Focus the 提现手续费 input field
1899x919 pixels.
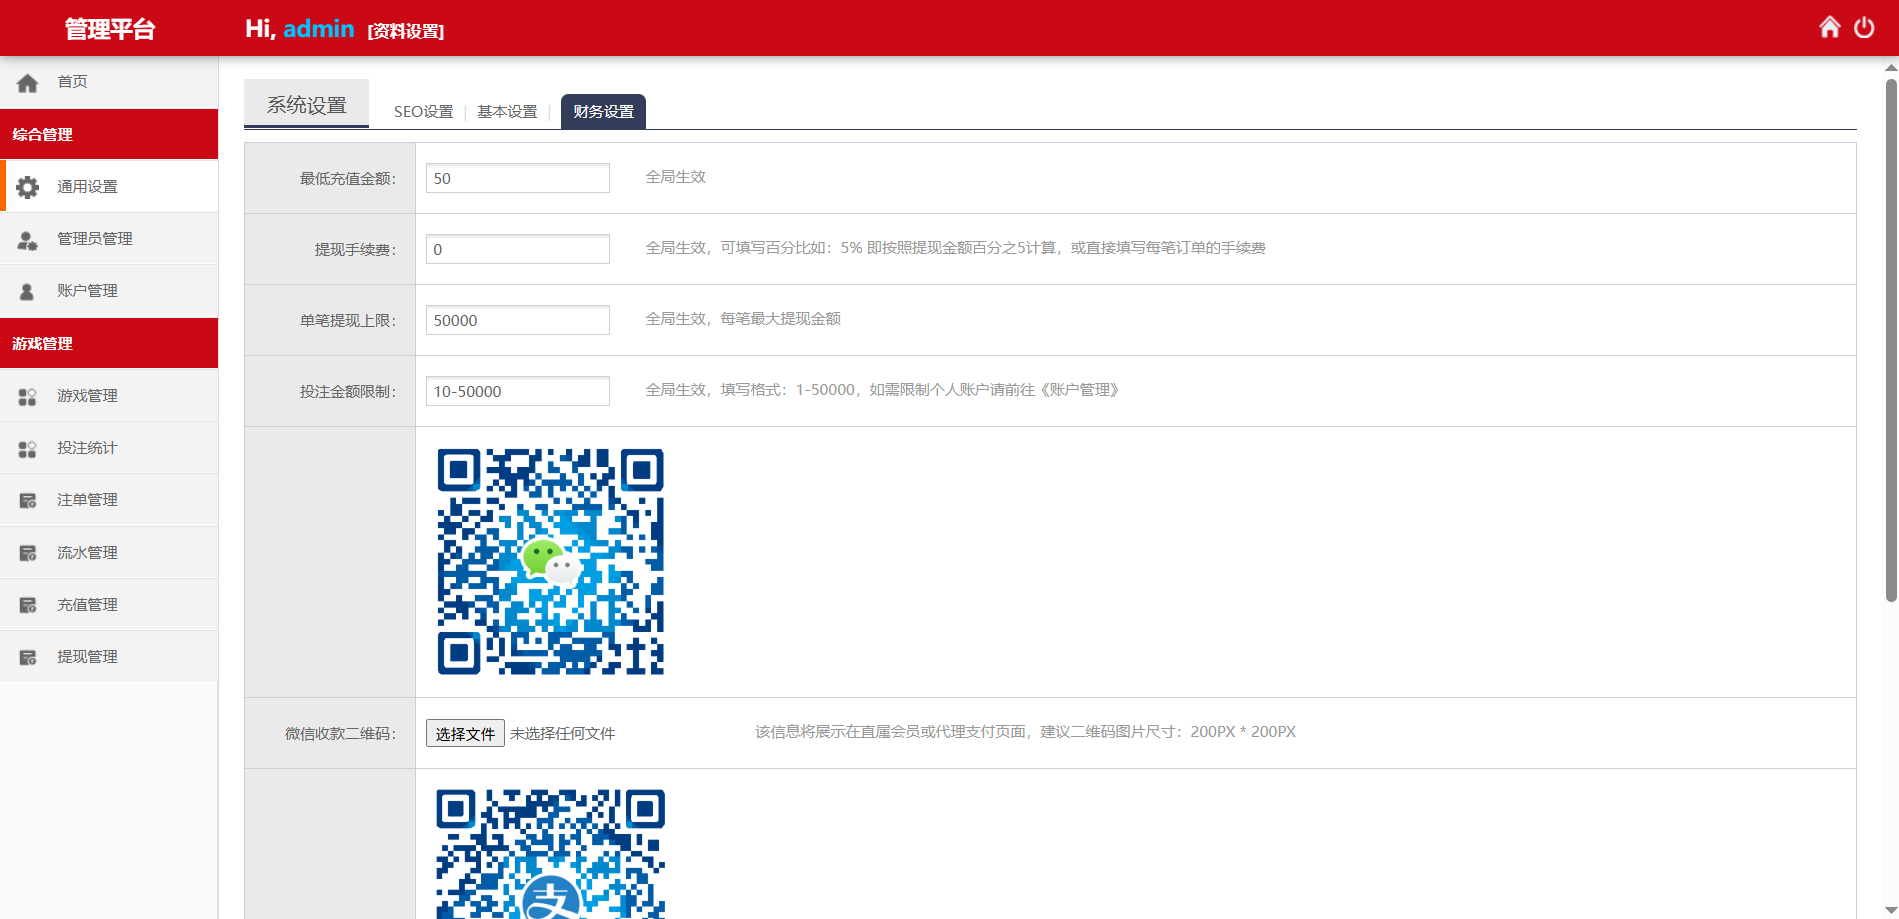coord(518,249)
